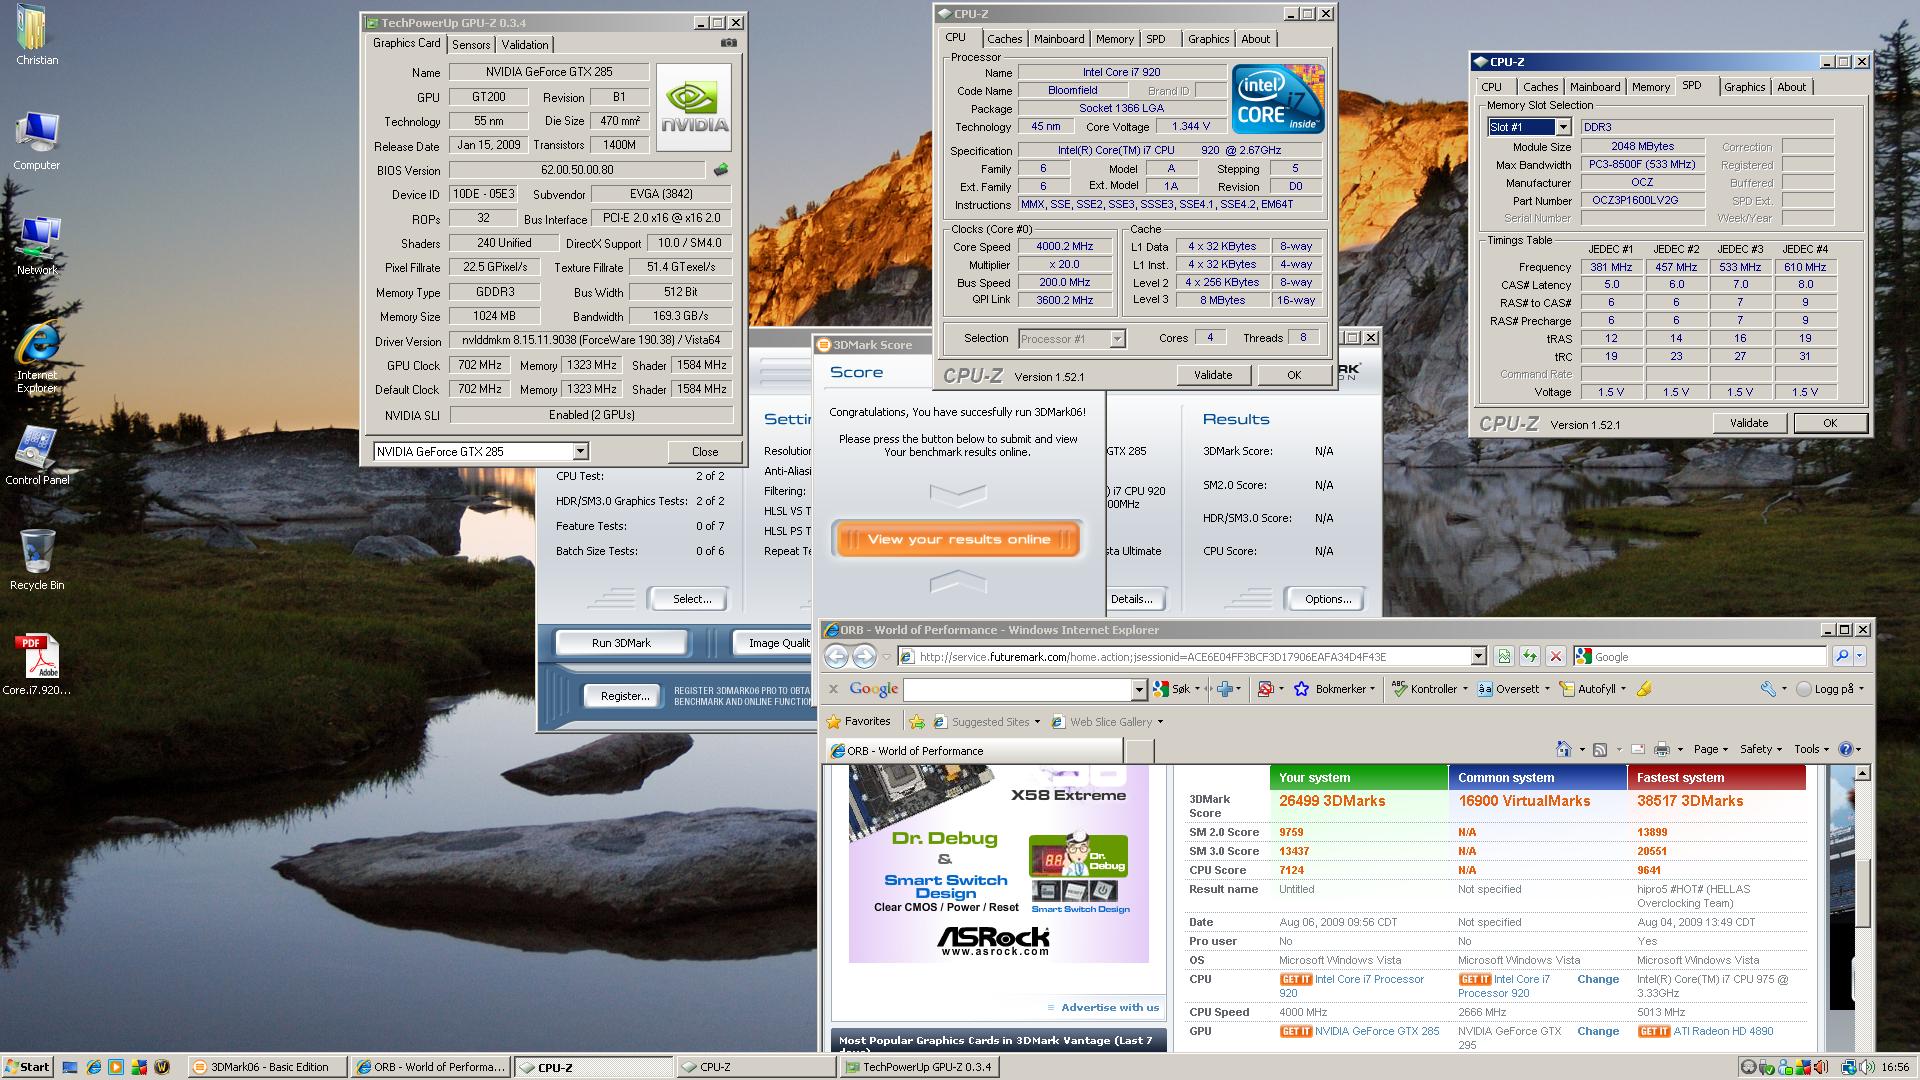Viewport: 1920px width, 1080px height.
Task: Click the IE help question mark icon
Action: point(1846,749)
